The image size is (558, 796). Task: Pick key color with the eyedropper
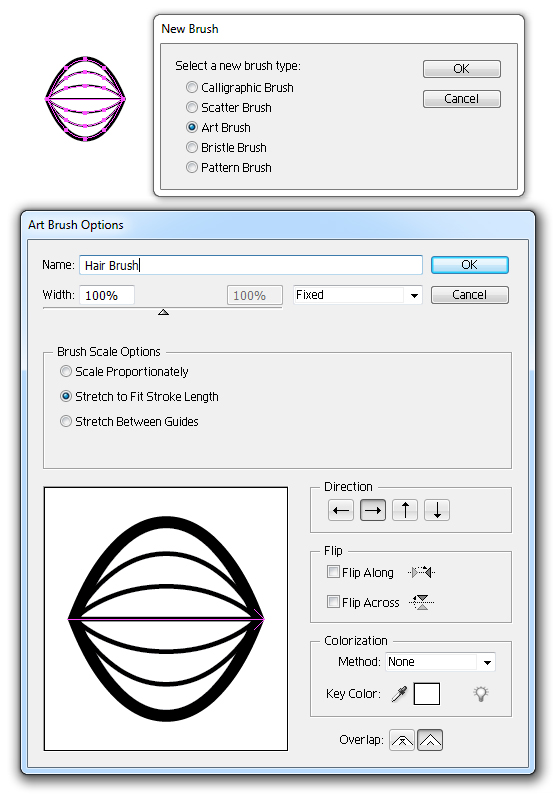(400, 693)
